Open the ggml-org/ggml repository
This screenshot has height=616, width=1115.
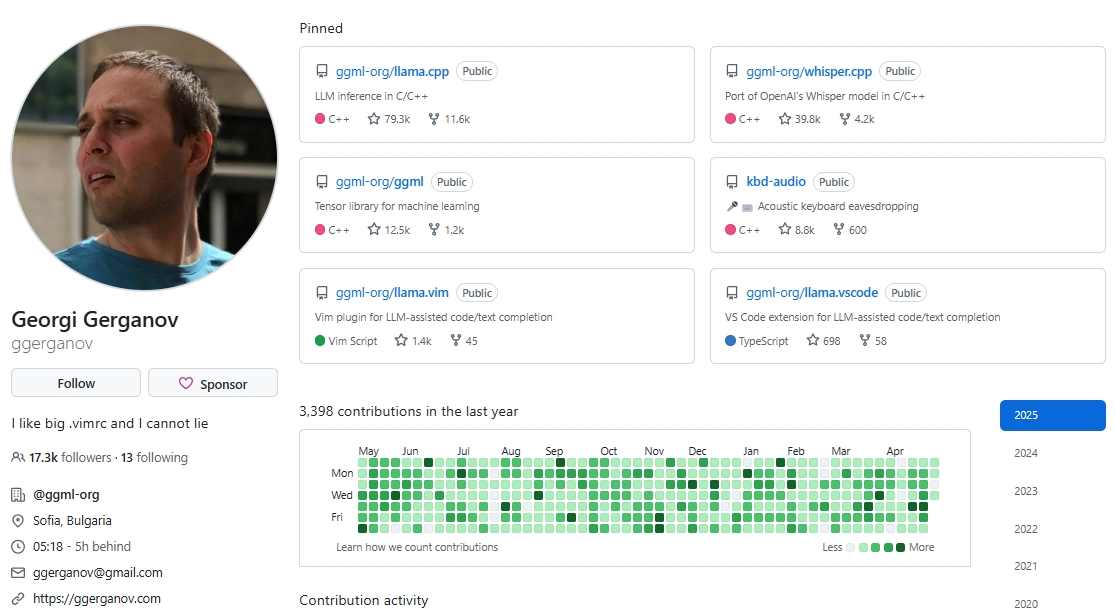[380, 182]
